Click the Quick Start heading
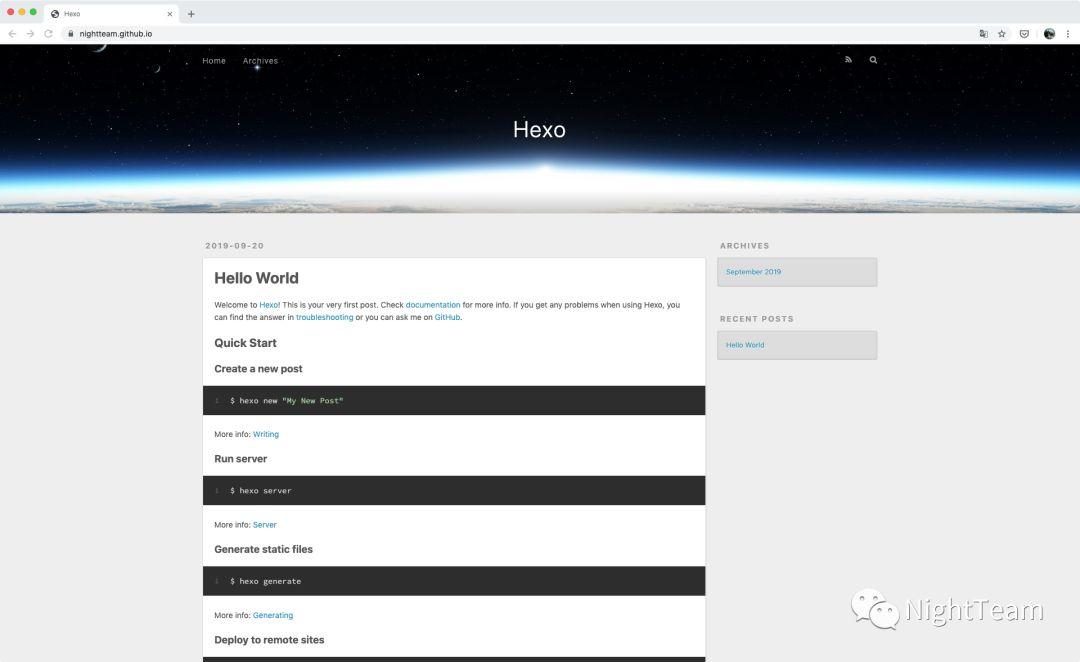Screen dimensions: 1080x662 245,343
